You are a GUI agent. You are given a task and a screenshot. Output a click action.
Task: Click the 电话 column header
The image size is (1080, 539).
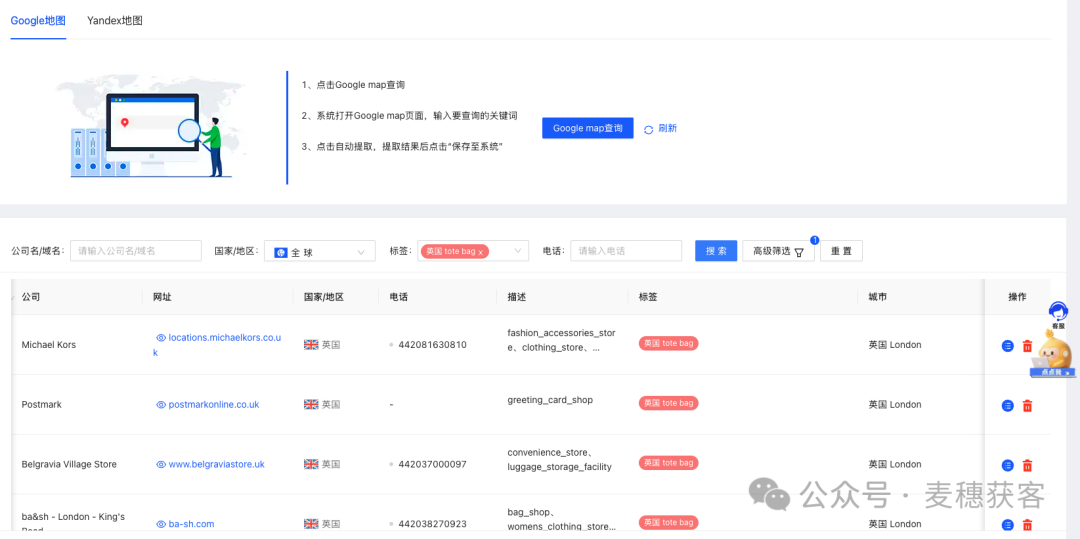click(x=399, y=297)
